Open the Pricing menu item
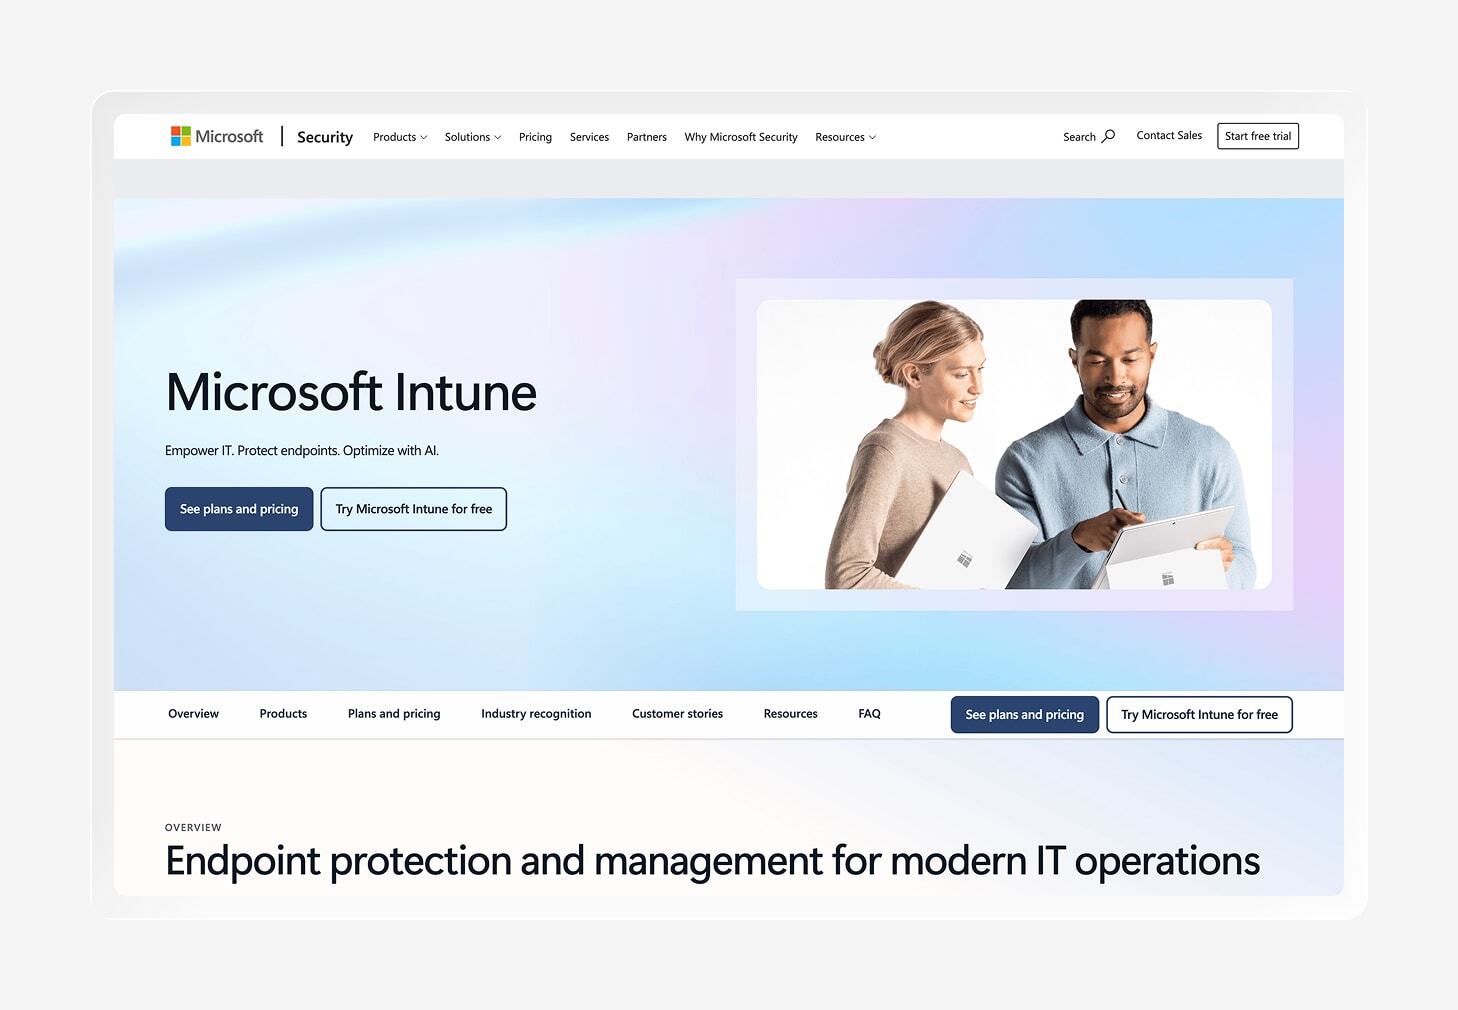This screenshot has height=1010, width=1458. (x=535, y=137)
